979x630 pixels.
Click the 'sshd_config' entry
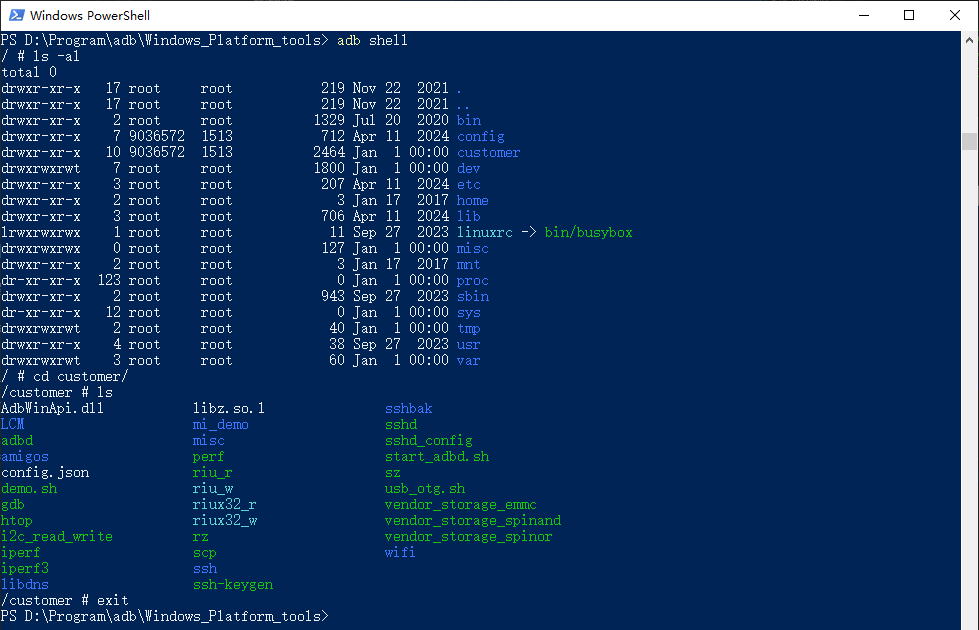tap(428, 440)
